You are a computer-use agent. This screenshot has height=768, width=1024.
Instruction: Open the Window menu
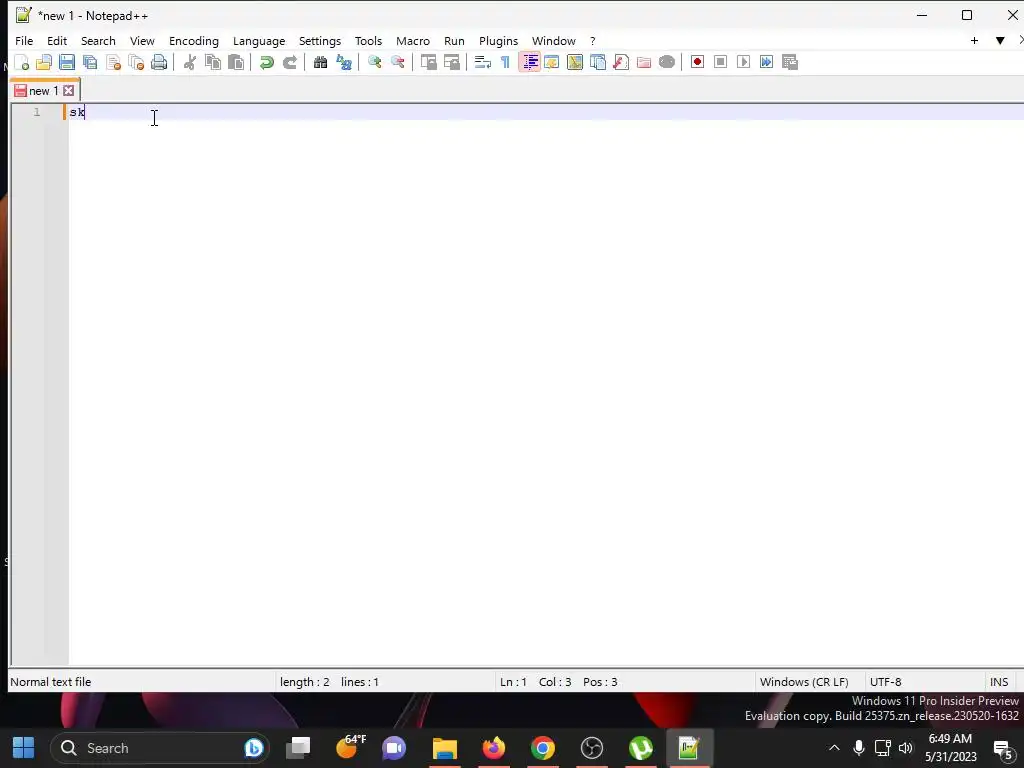coord(553,40)
